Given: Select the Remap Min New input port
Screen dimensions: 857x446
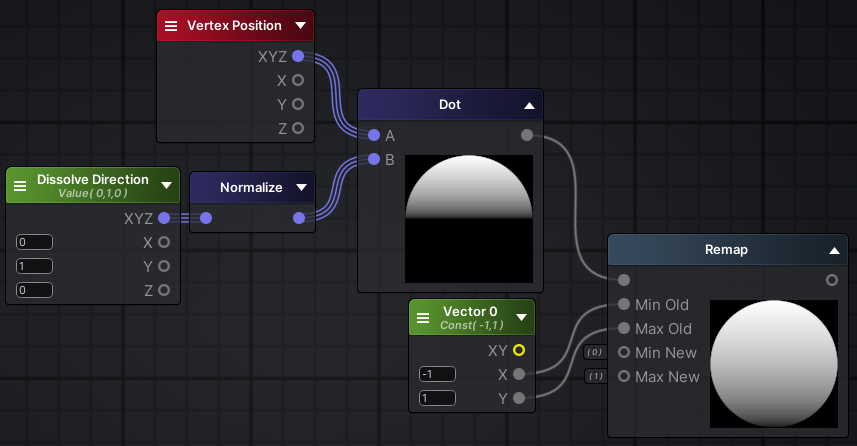Looking at the screenshot, I should [624, 353].
